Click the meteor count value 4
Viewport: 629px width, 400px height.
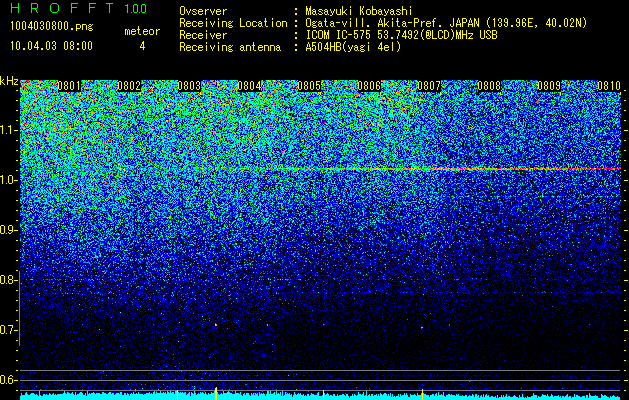pyautogui.click(x=142, y=46)
